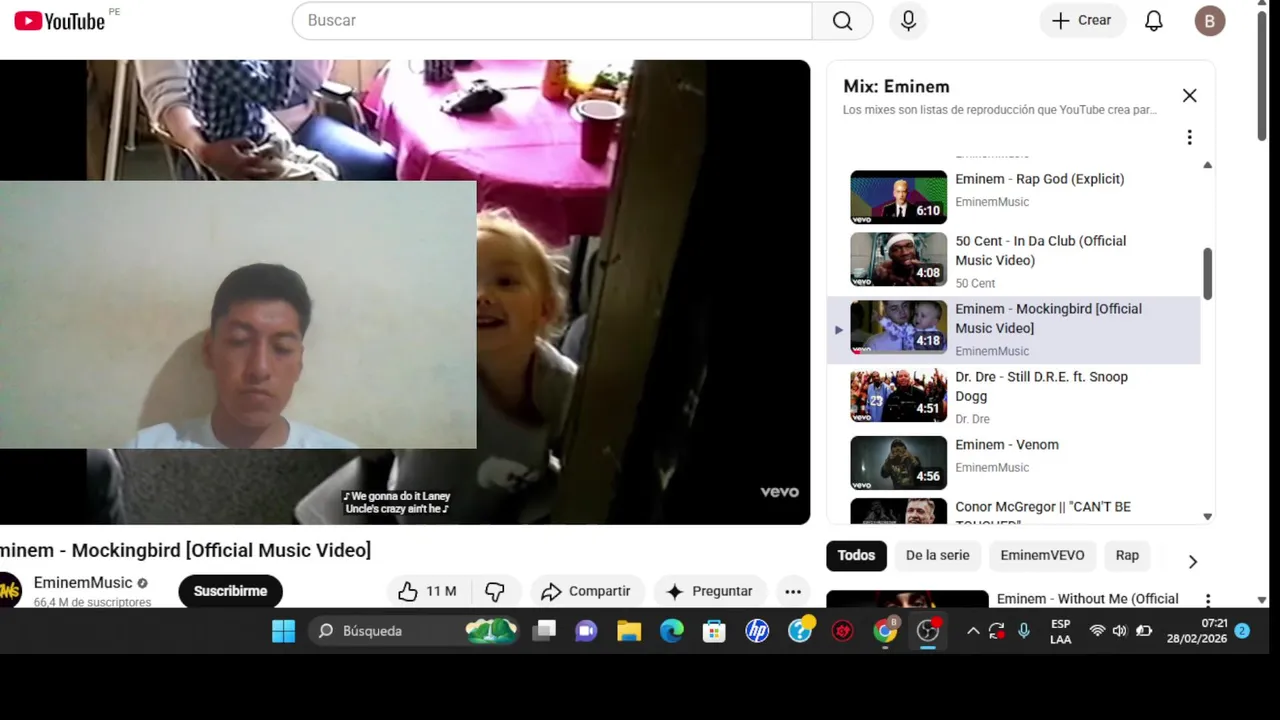This screenshot has height=720, width=1280.
Task: Open the Crear menu
Action: (x=1082, y=20)
